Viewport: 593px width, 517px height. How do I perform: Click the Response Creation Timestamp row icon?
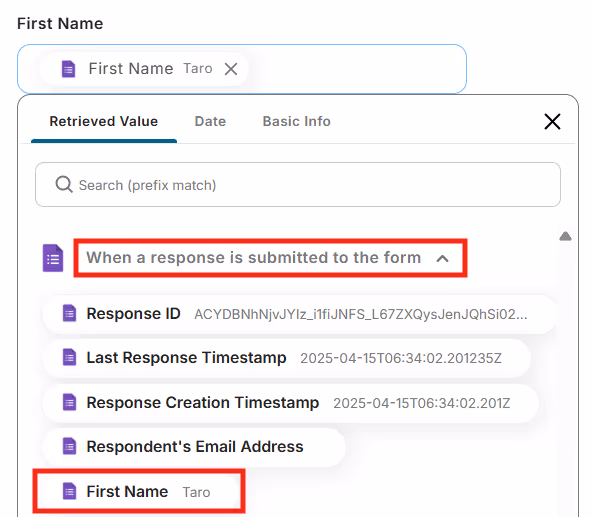pos(69,402)
